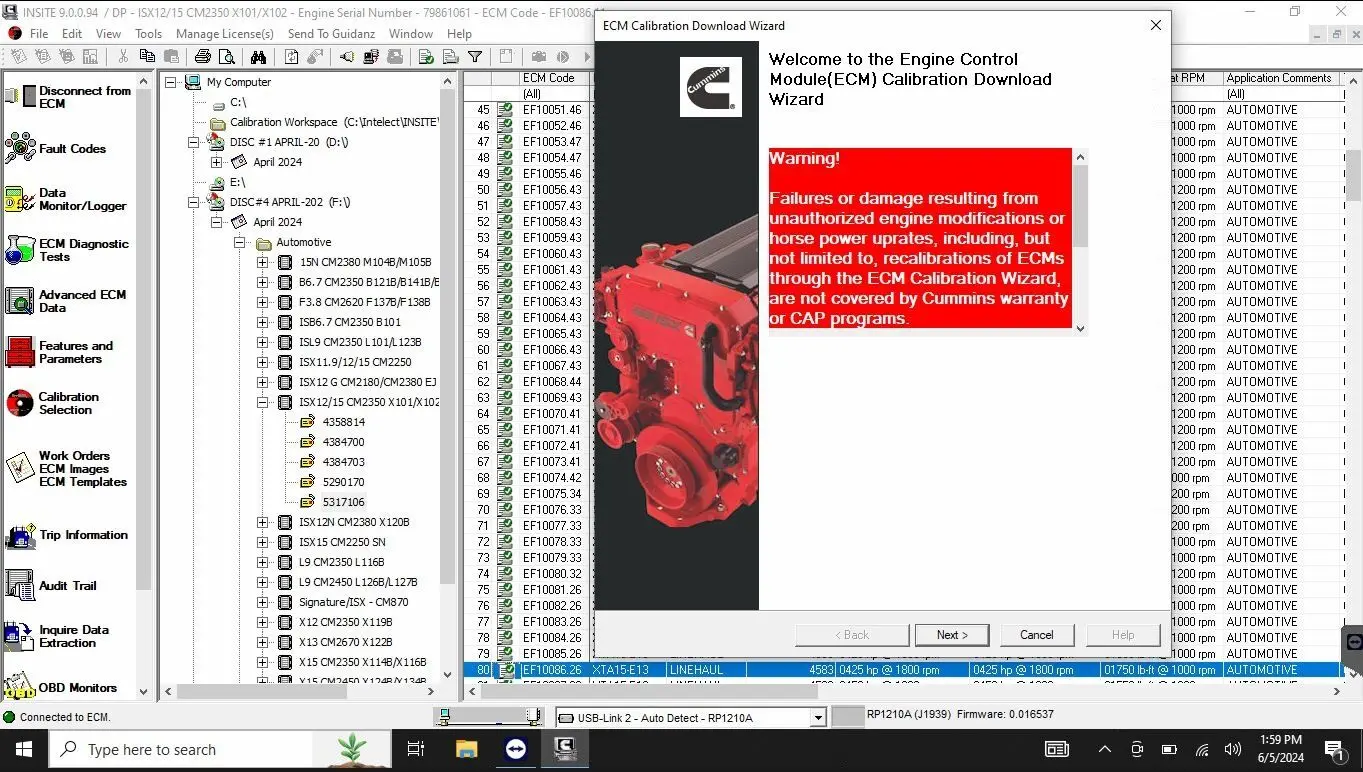Select calibration 4384703 in tree
Viewport: 1363px width, 772px height.
(343, 462)
